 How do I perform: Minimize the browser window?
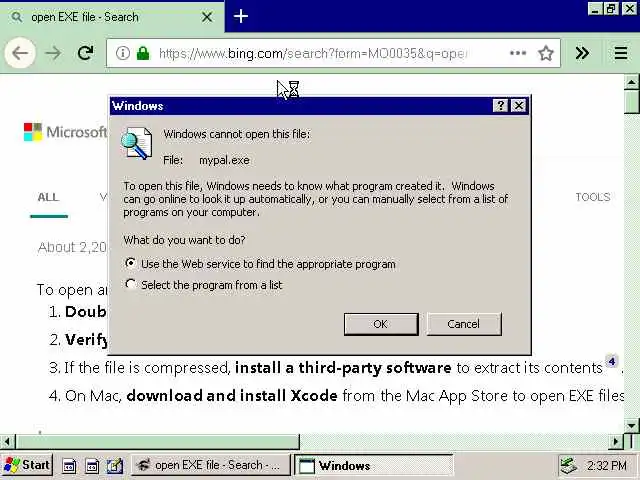coord(594,9)
